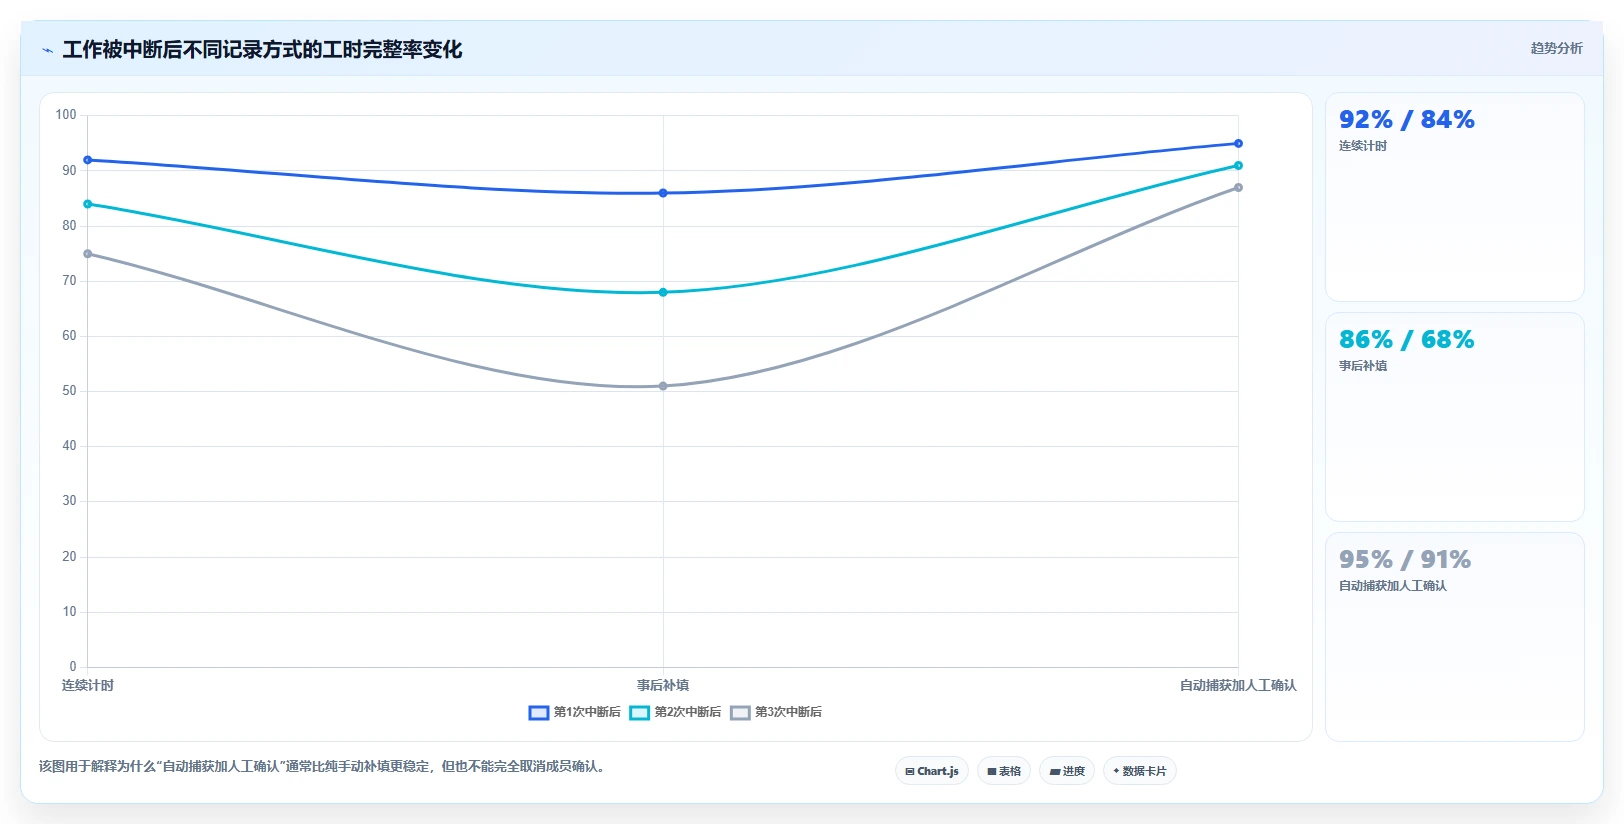Click the 表格 chip
The width and height of the screenshot is (1624, 824).
click(1004, 771)
